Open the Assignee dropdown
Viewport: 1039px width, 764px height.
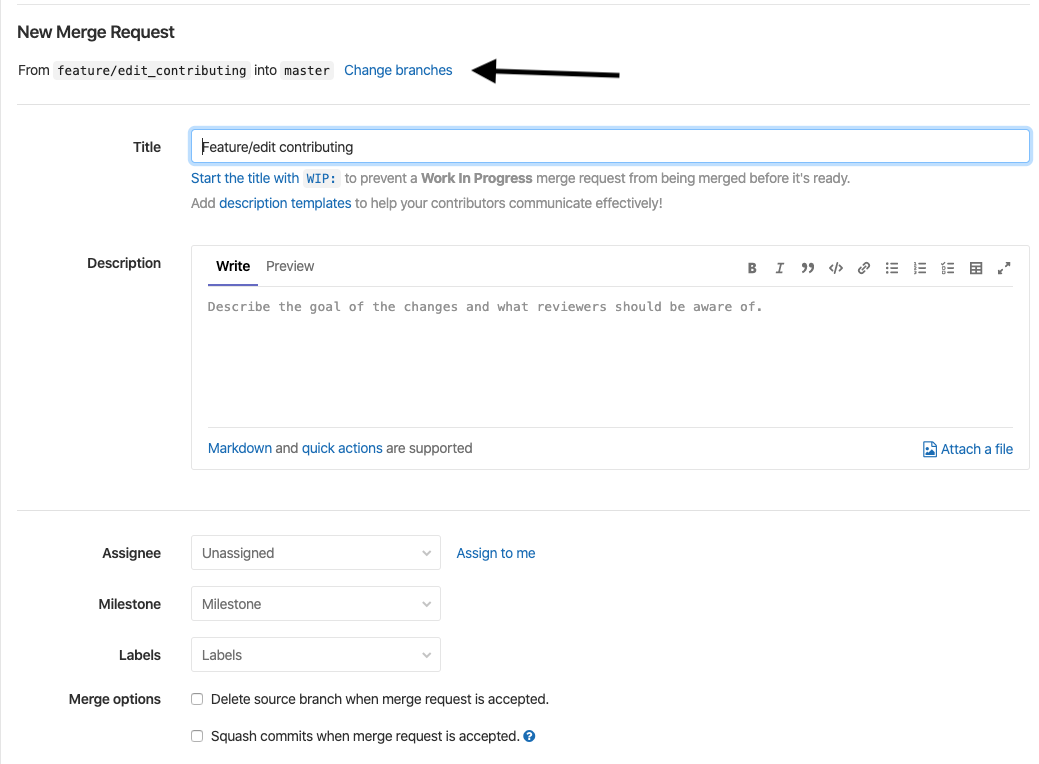tap(315, 553)
